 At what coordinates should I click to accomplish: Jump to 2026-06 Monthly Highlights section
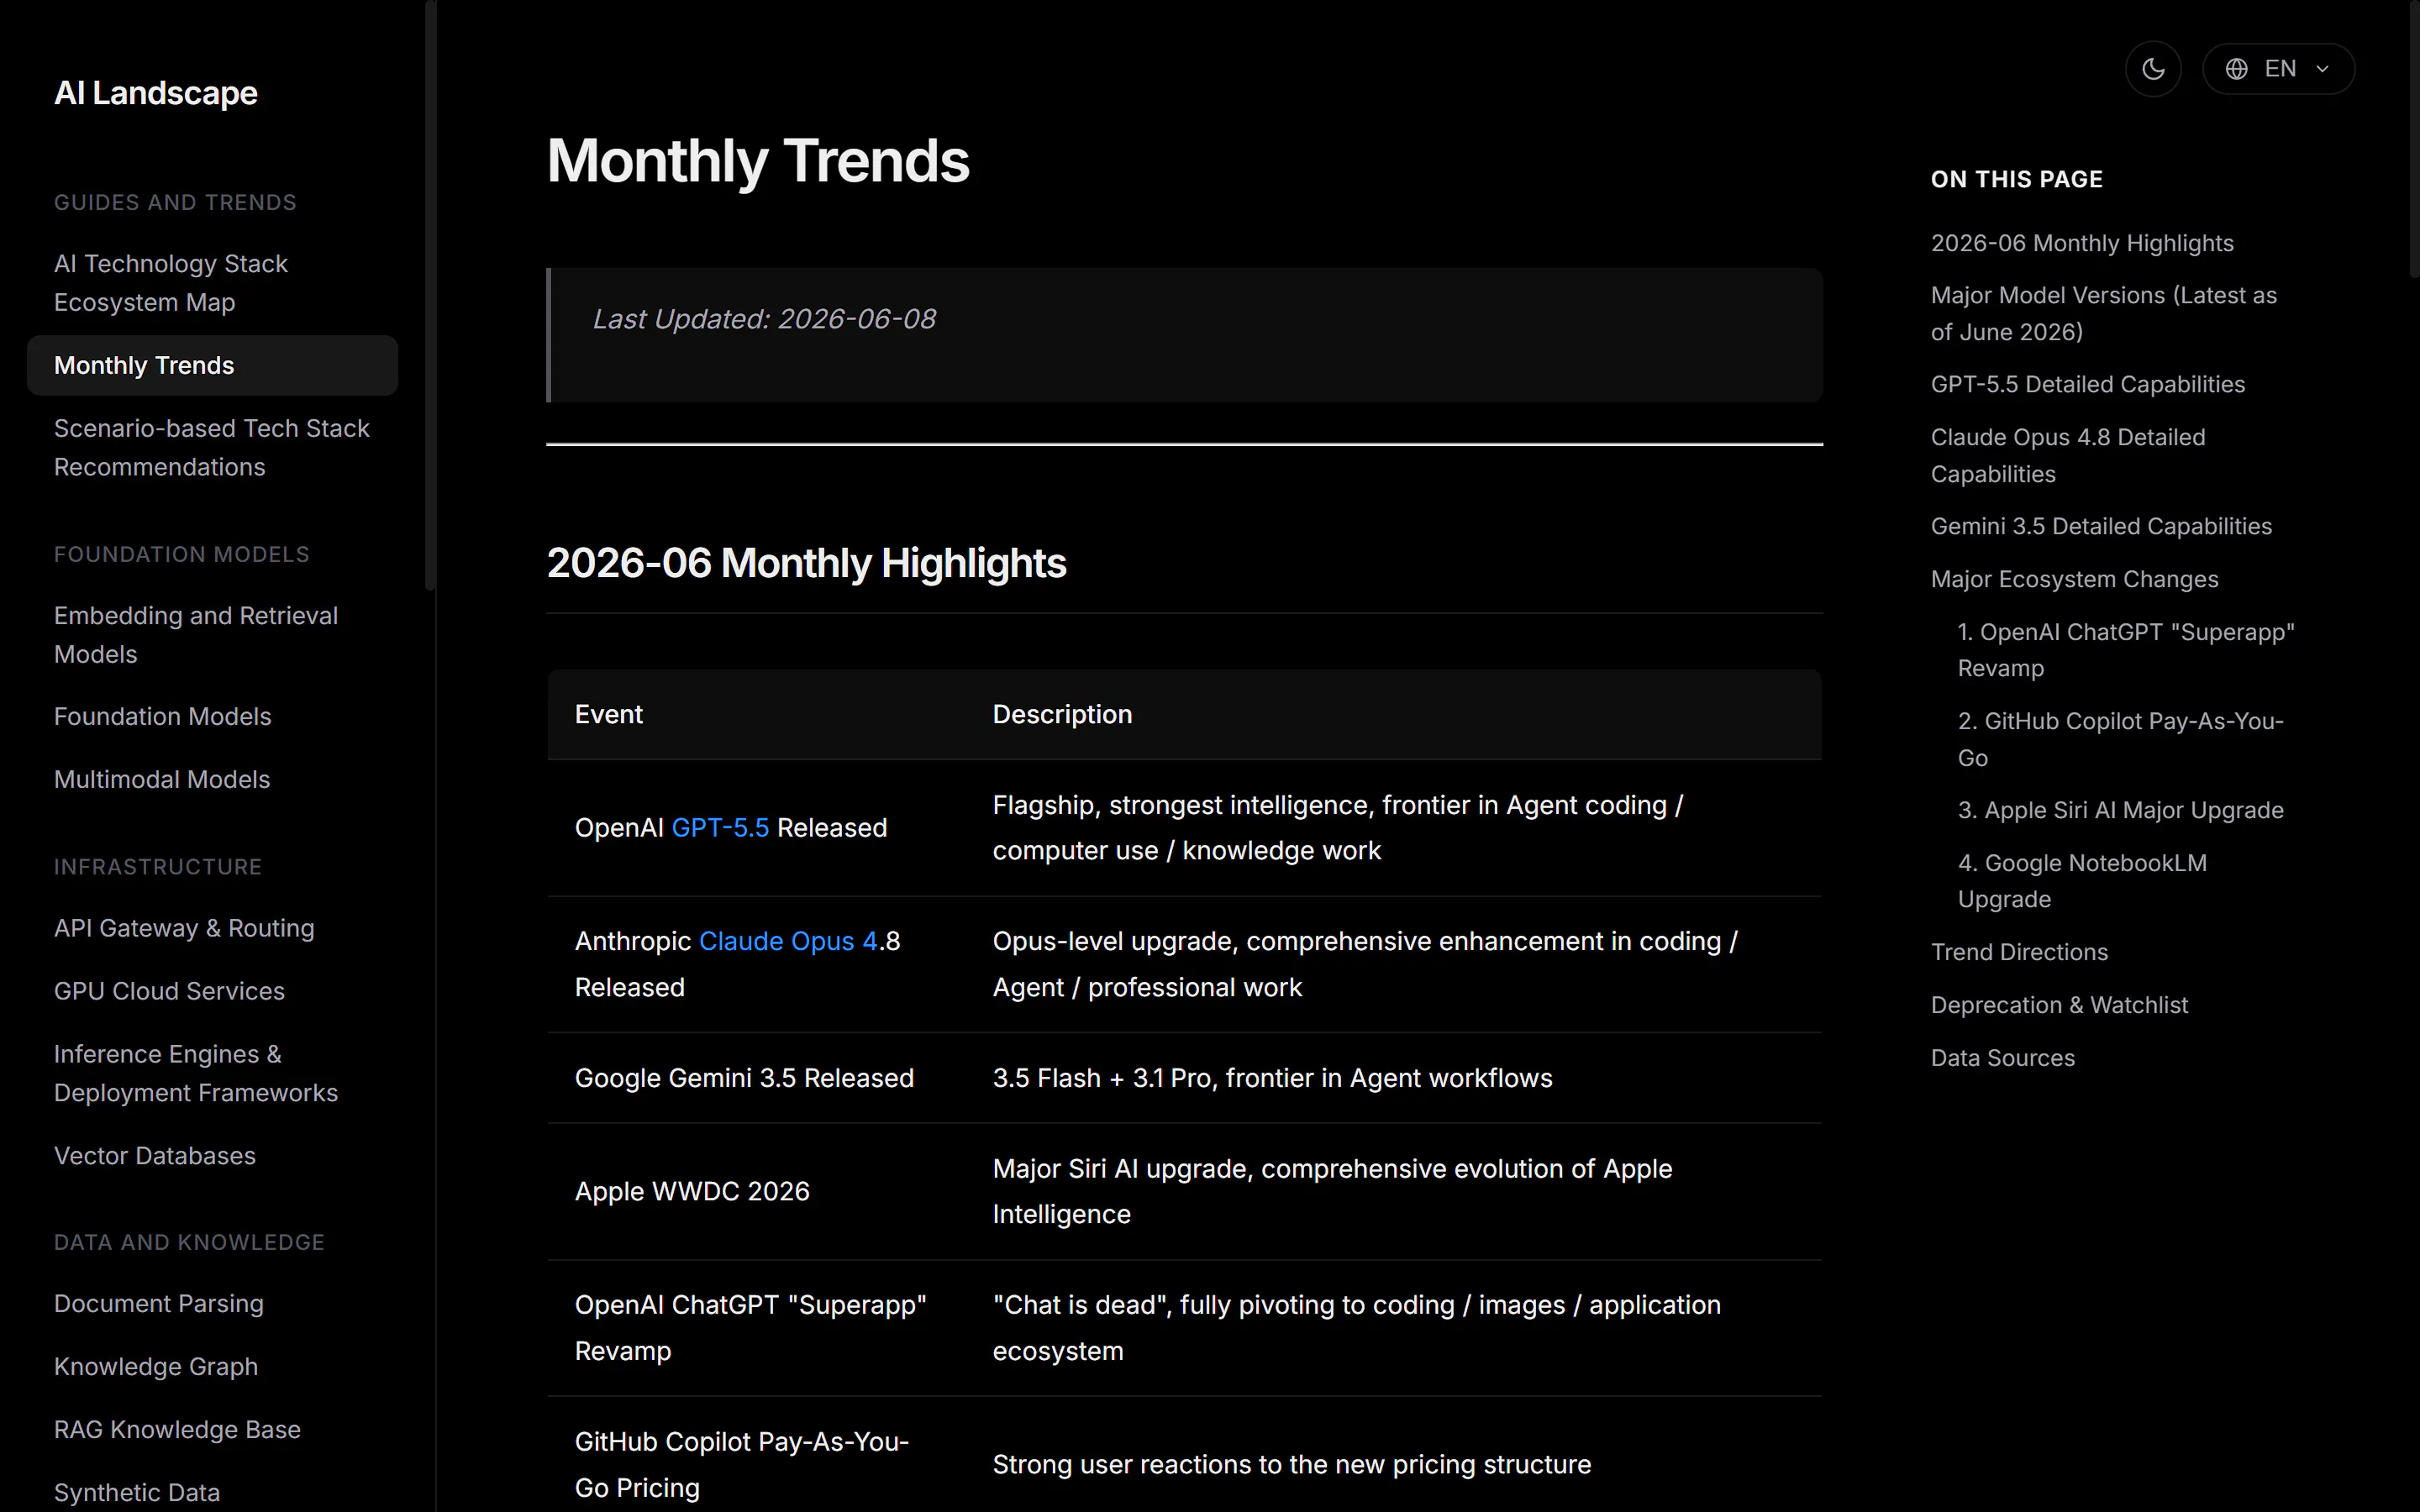click(2082, 244)
